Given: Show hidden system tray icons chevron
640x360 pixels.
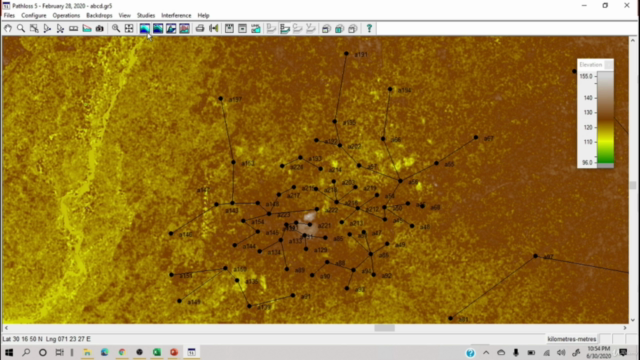Looking at the screenshot, I should coord(486,352).
